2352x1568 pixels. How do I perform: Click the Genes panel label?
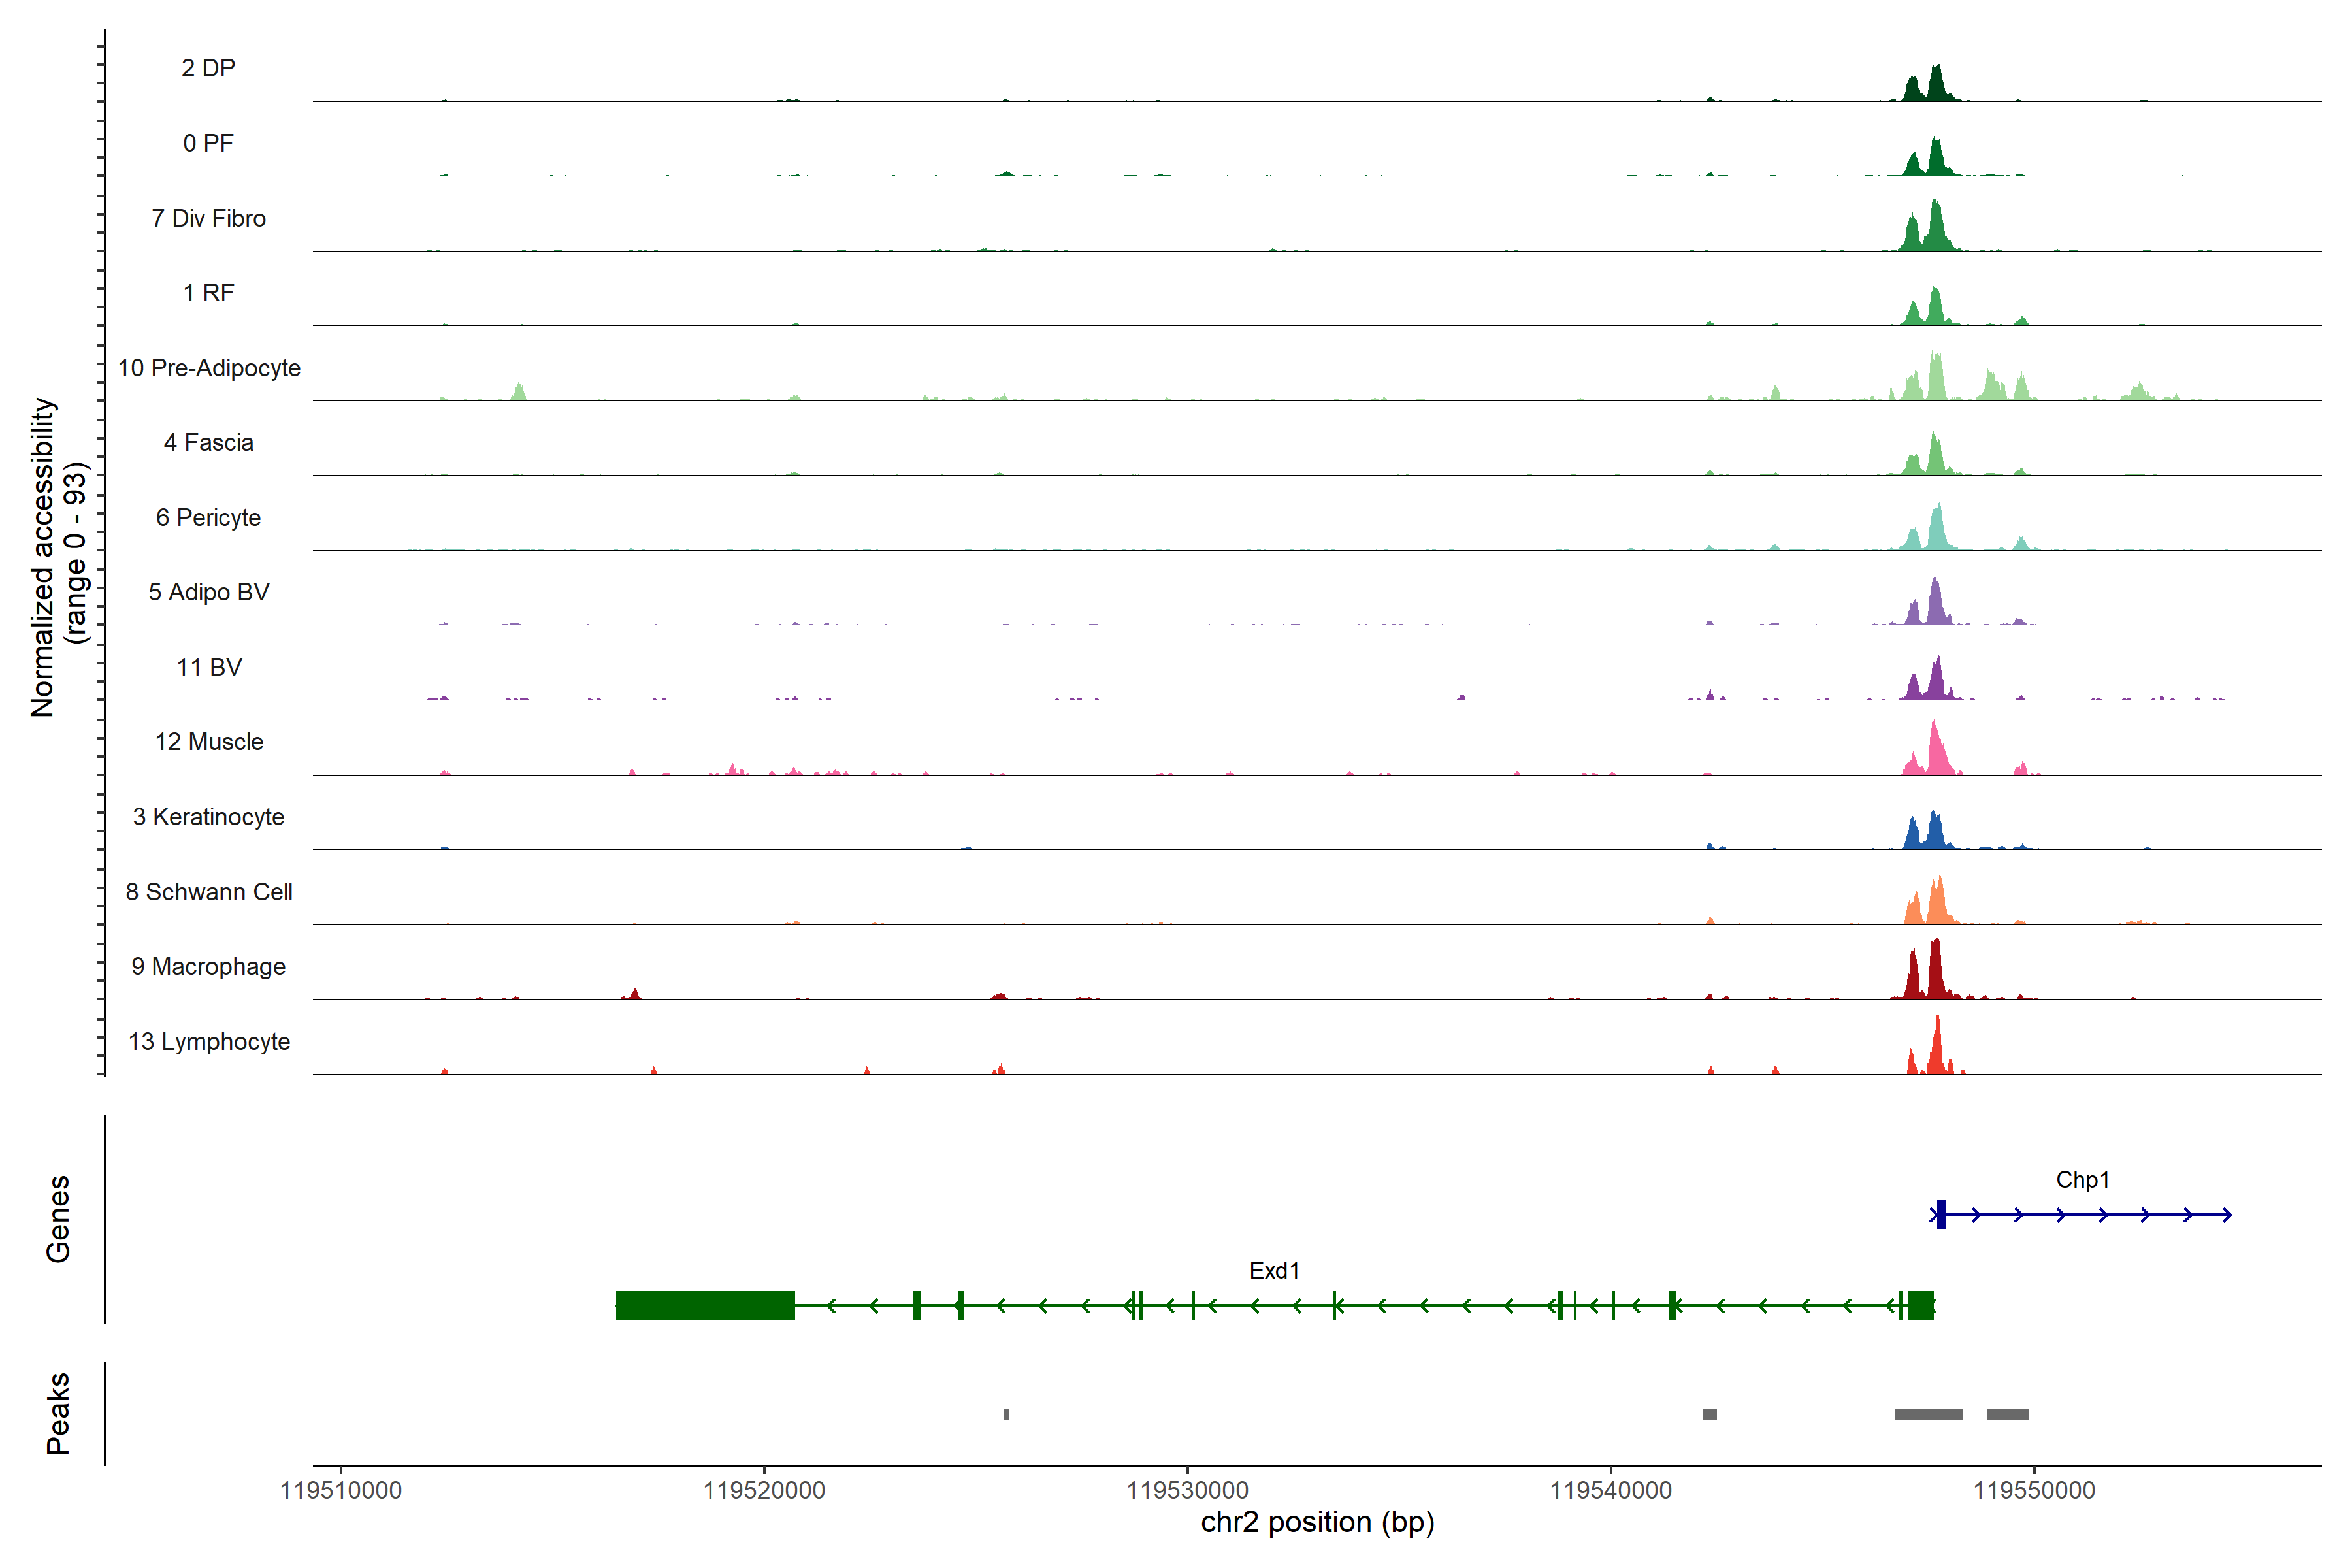tap(58, 1218)
